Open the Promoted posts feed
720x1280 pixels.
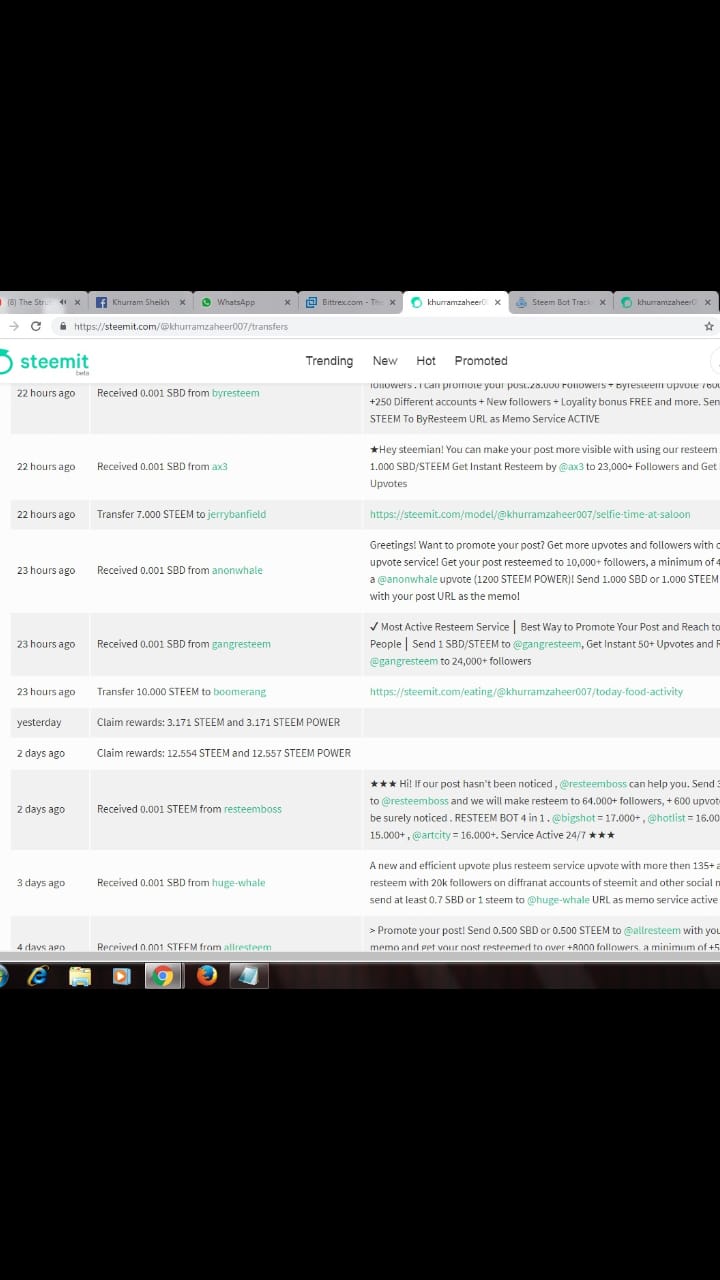pos(481,361)
